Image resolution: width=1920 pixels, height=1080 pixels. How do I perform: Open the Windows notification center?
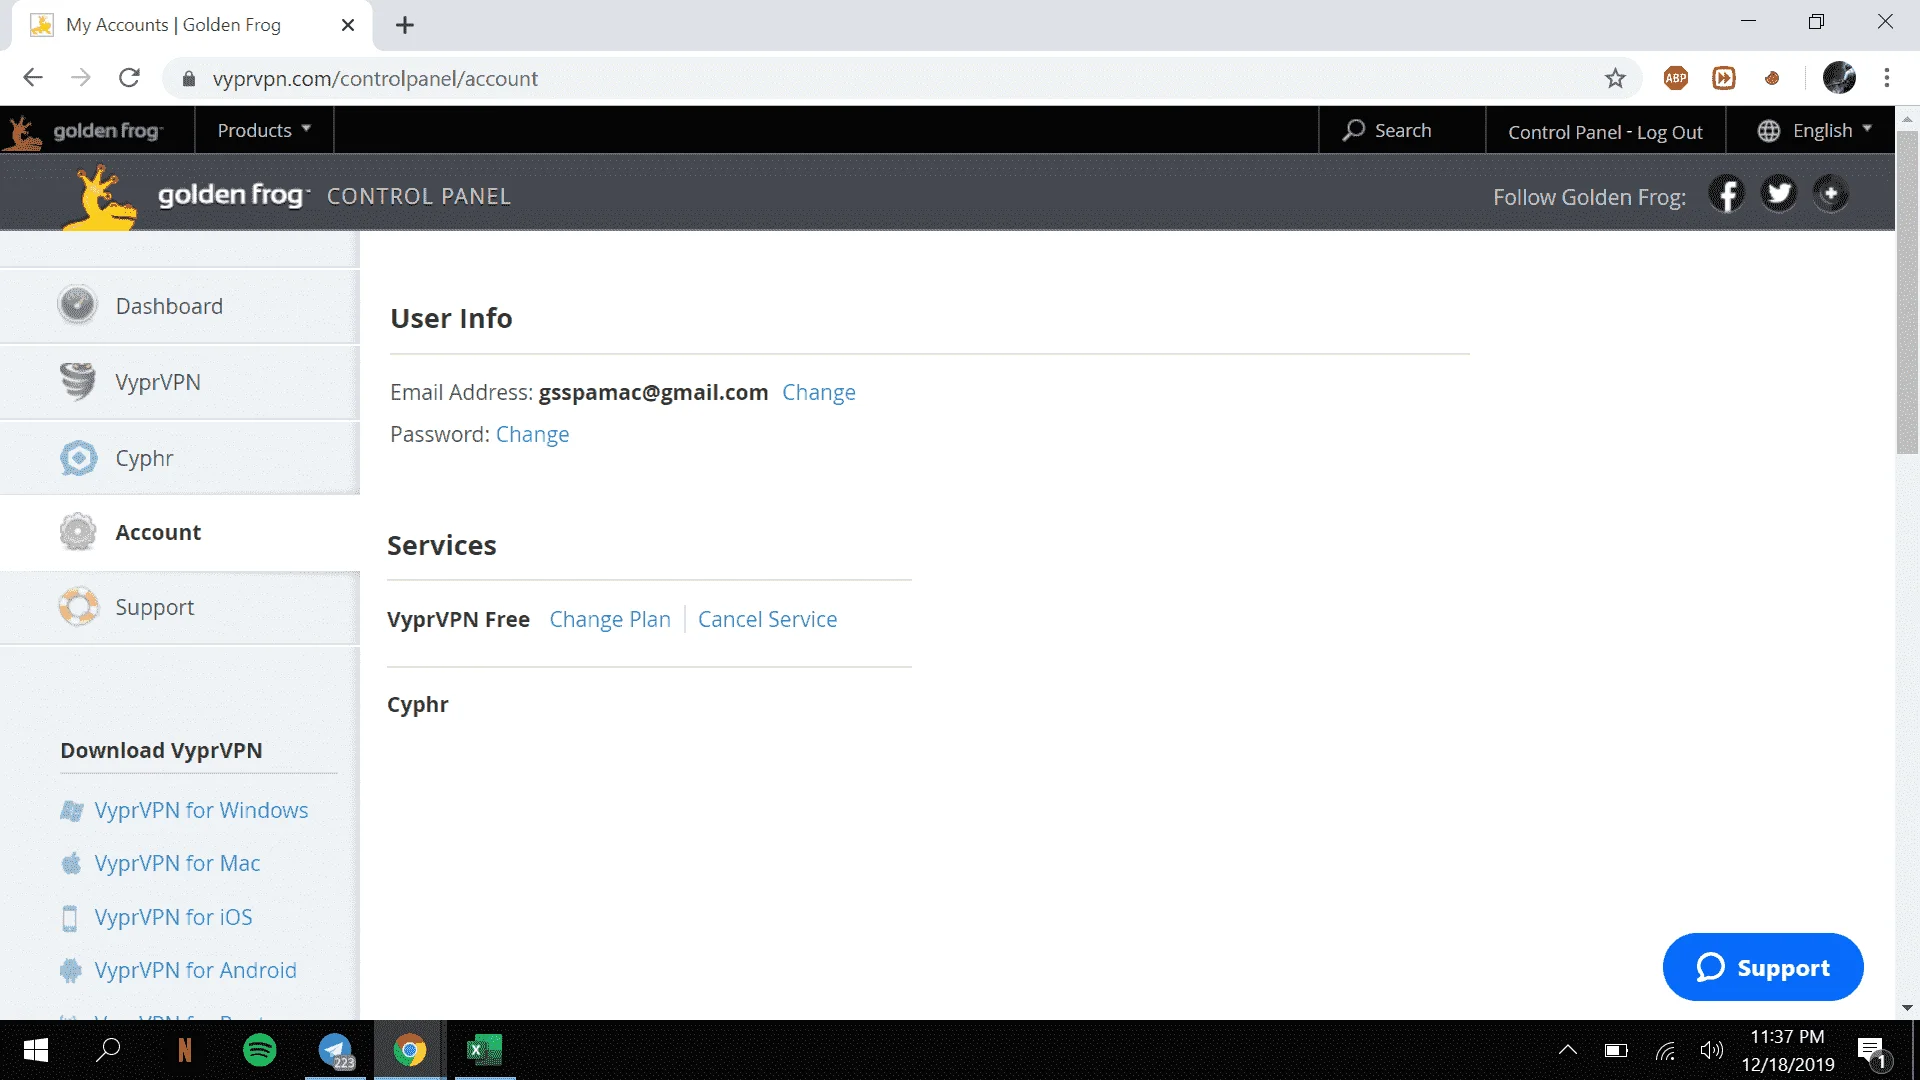click(1874, 1051)
